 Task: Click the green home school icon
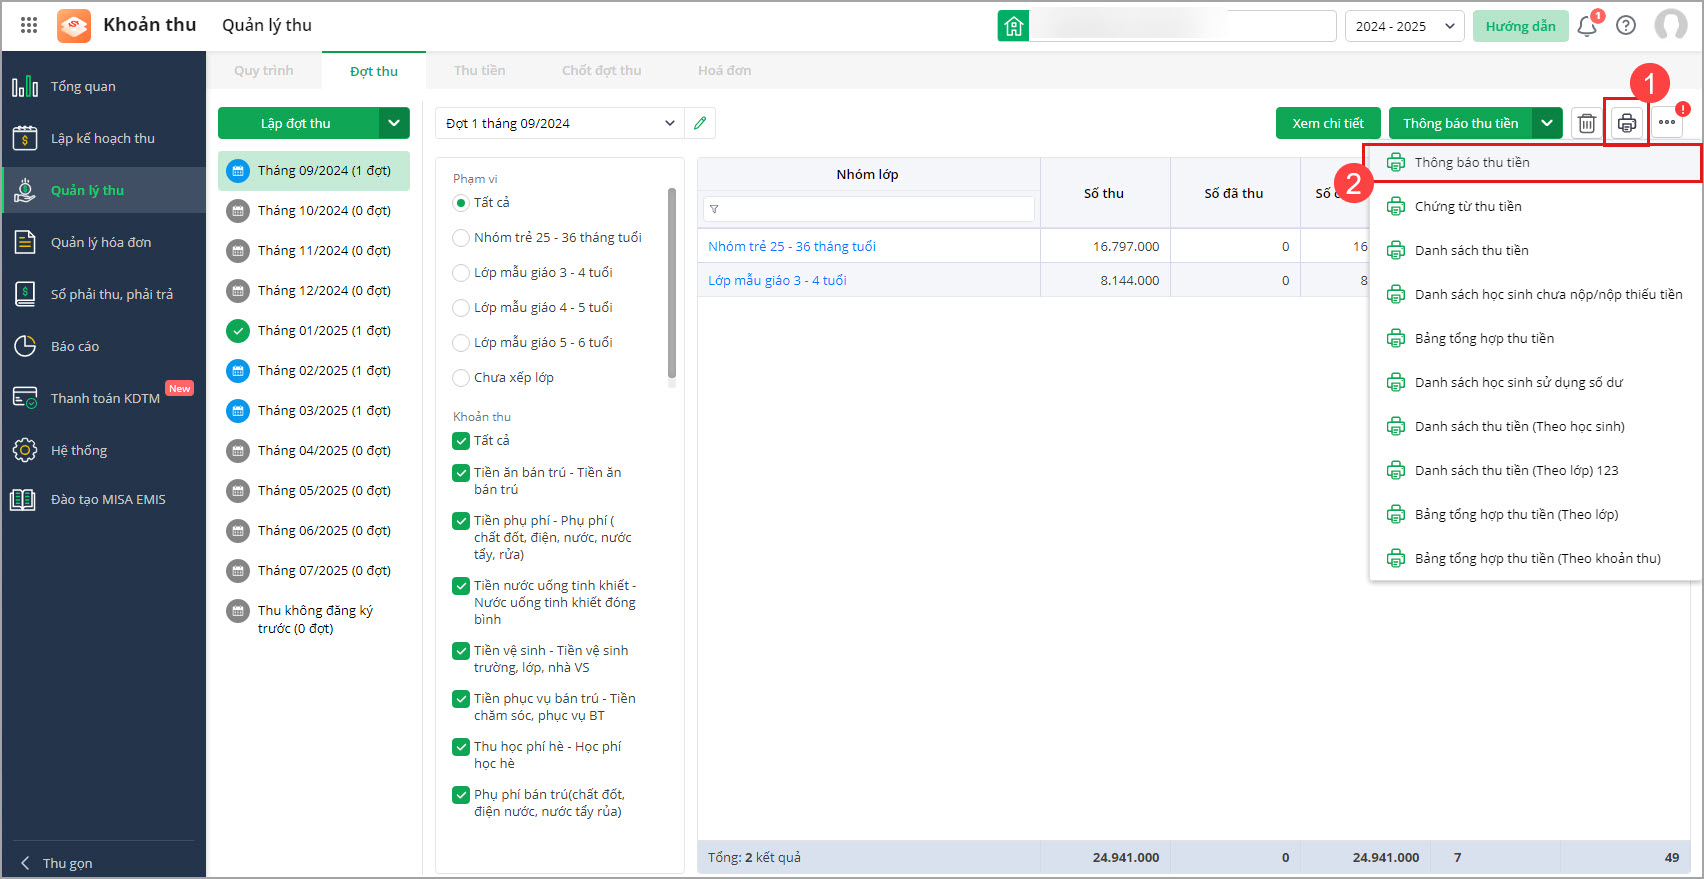point(1013,26)
